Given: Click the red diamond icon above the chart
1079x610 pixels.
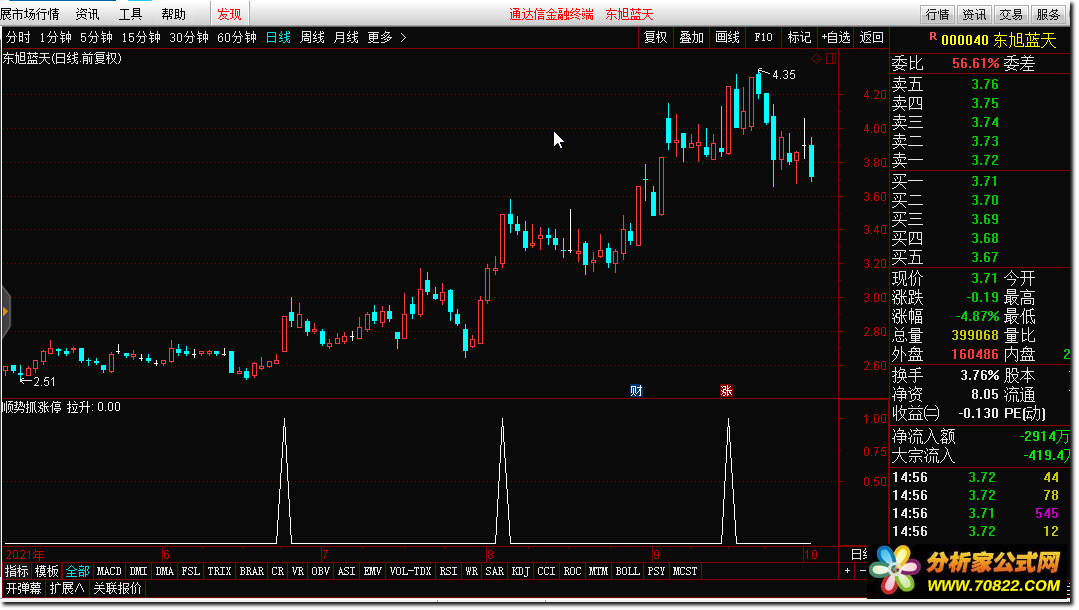Looking at the screenshot, I should tap(816, 59).
